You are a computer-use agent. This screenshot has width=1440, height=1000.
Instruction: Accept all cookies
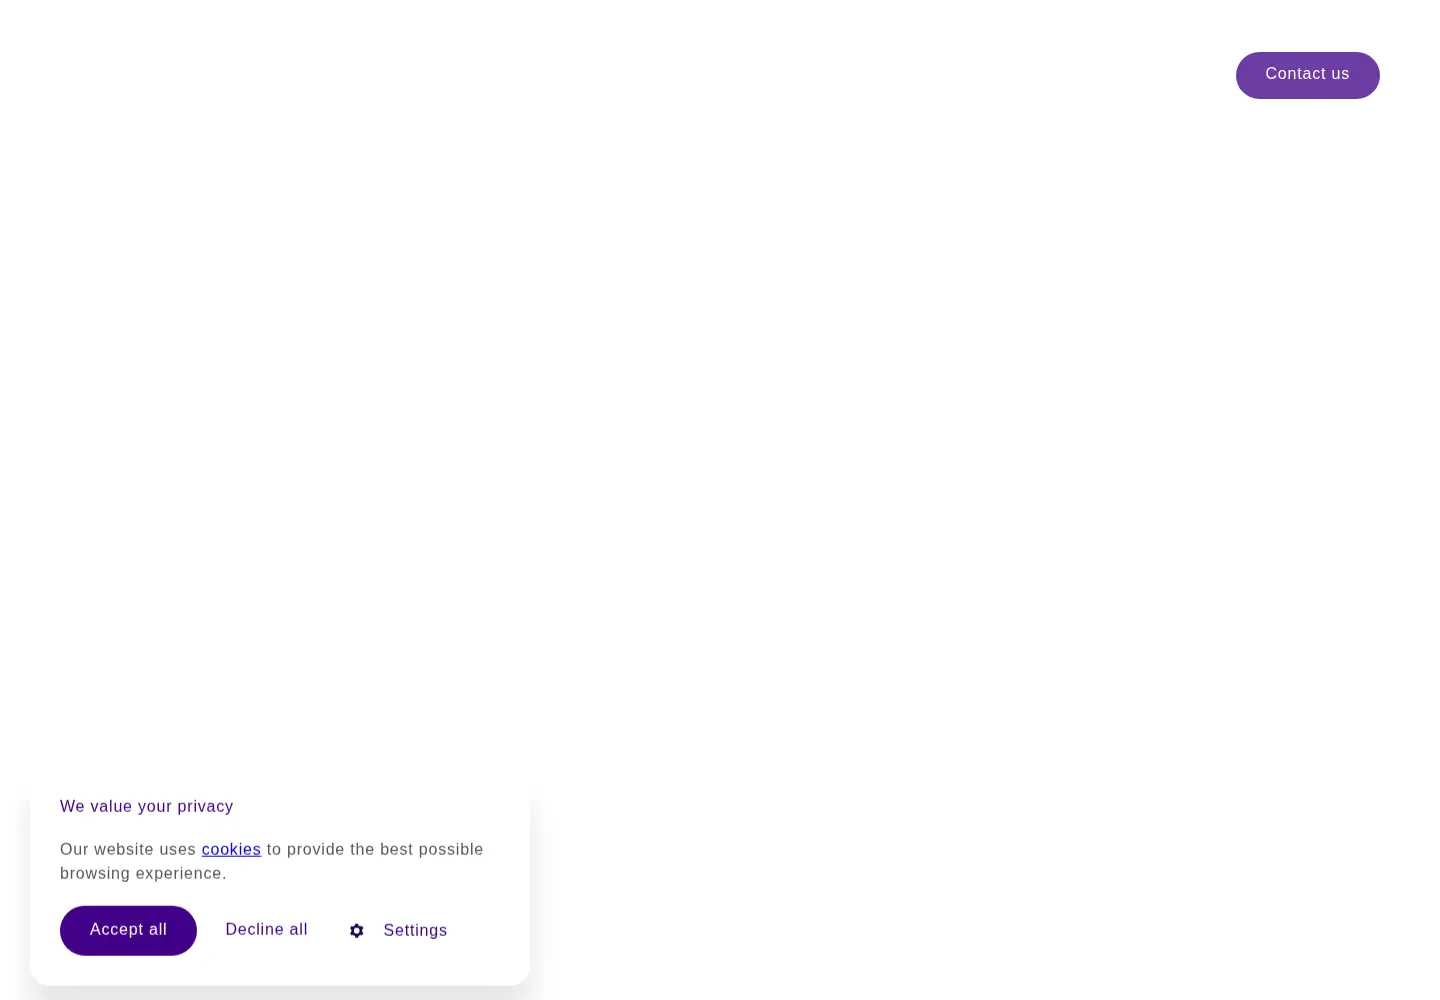coord(128,930)
